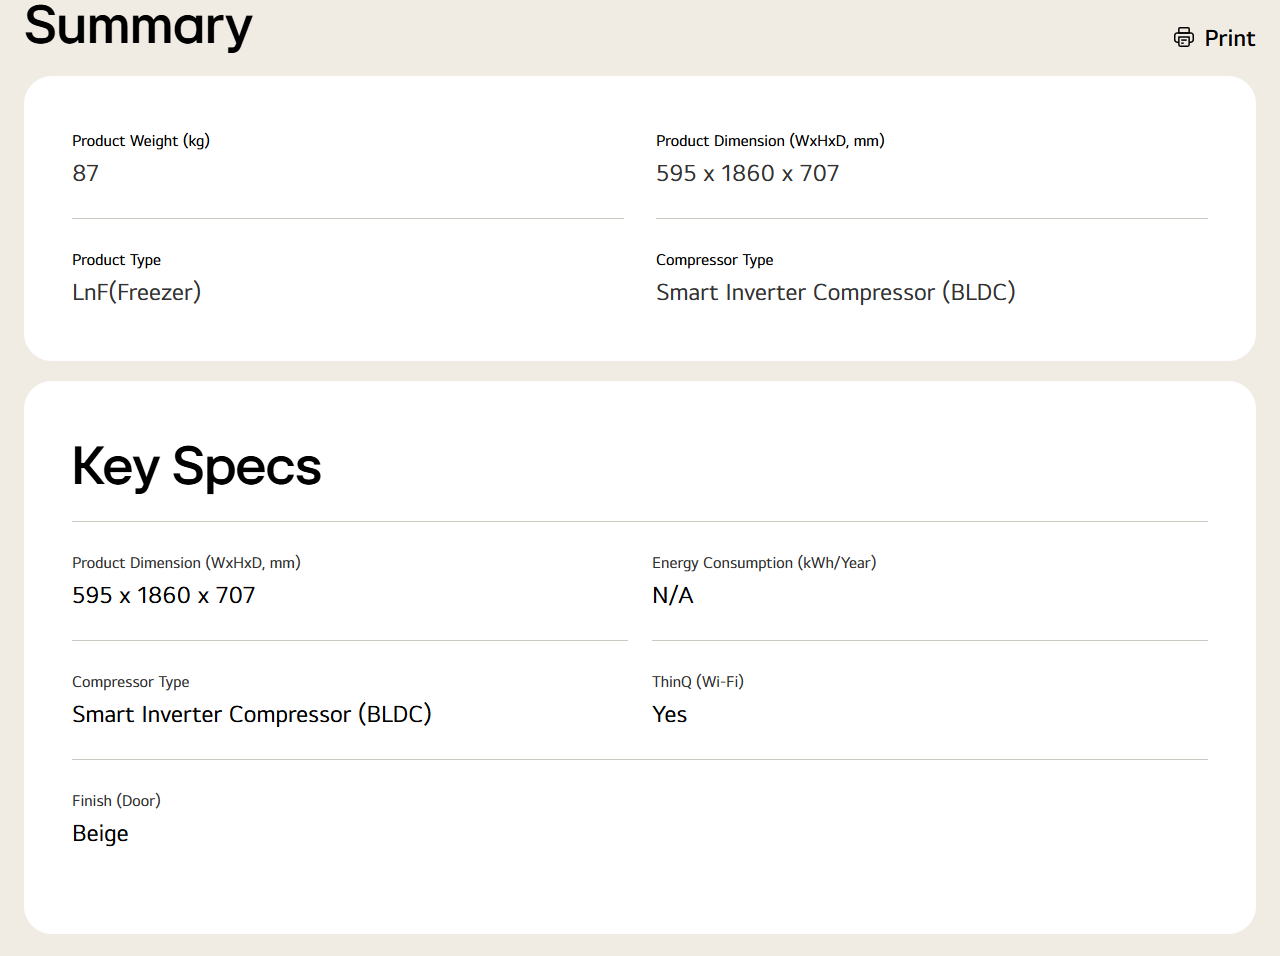Click the Key Specs heading
Viewport: 1280px width, 956px height.
coord(197,466)
